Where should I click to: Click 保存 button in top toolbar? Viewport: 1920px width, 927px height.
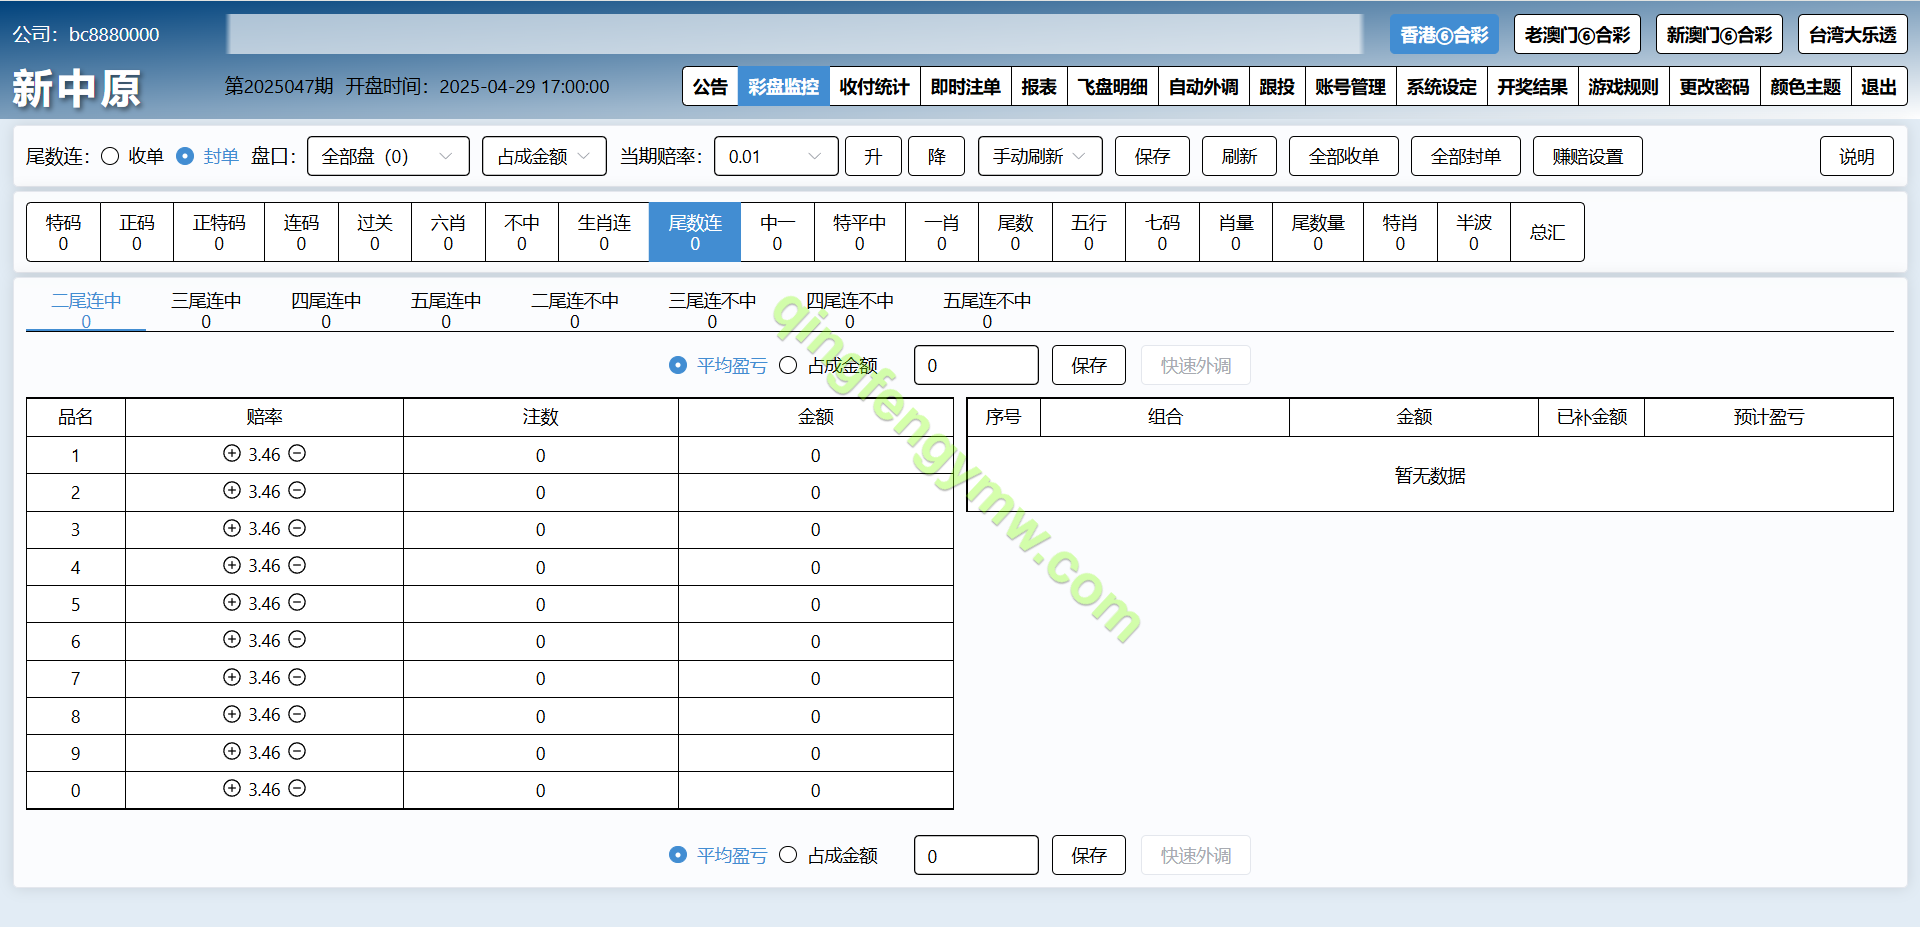click(1152, 156)
